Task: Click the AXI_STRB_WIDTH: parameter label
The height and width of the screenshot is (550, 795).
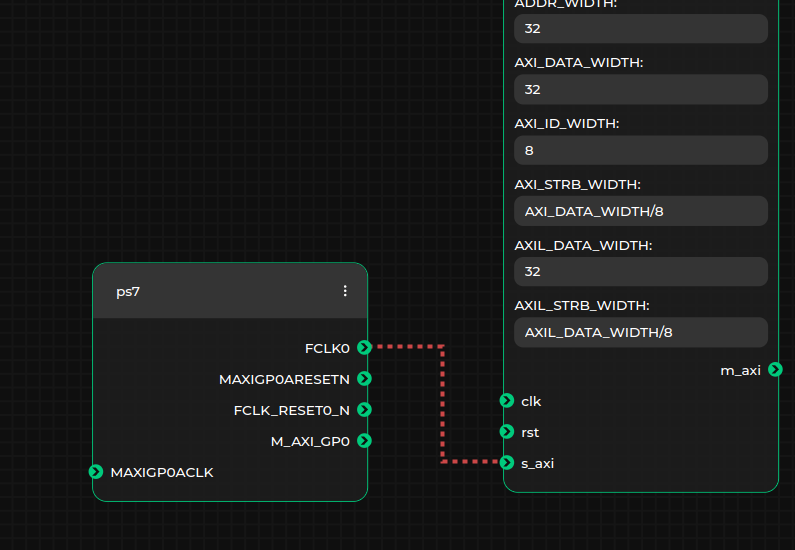Action: (577, 184)
